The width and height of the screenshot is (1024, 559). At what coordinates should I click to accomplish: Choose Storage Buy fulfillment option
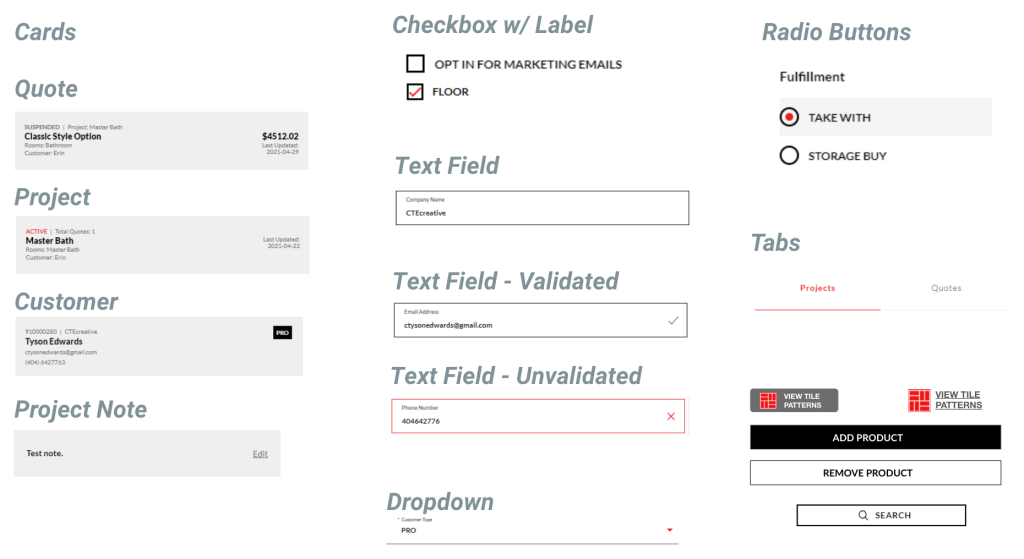(789, 155)
